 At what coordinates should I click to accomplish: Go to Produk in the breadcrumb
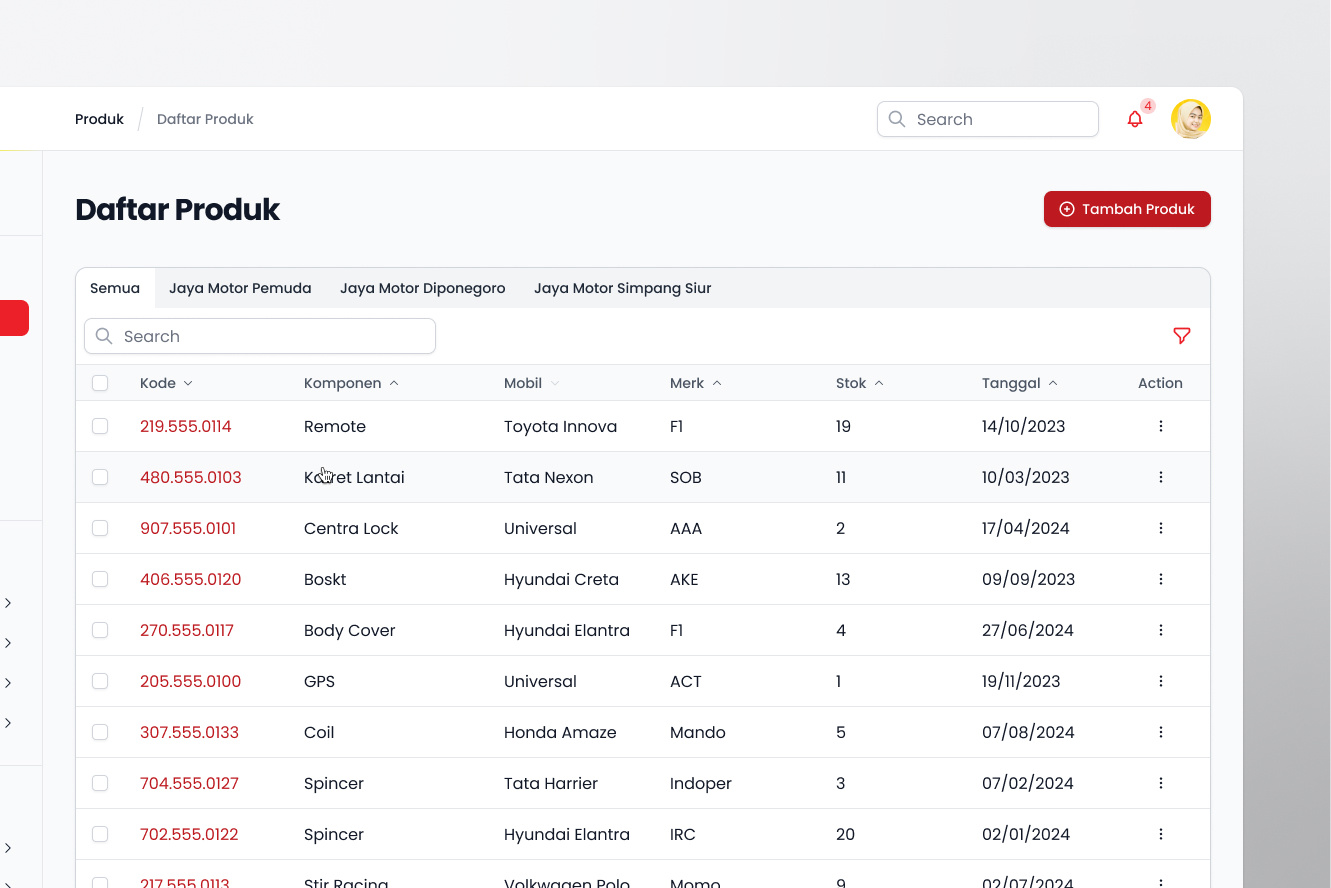point(100,119)
